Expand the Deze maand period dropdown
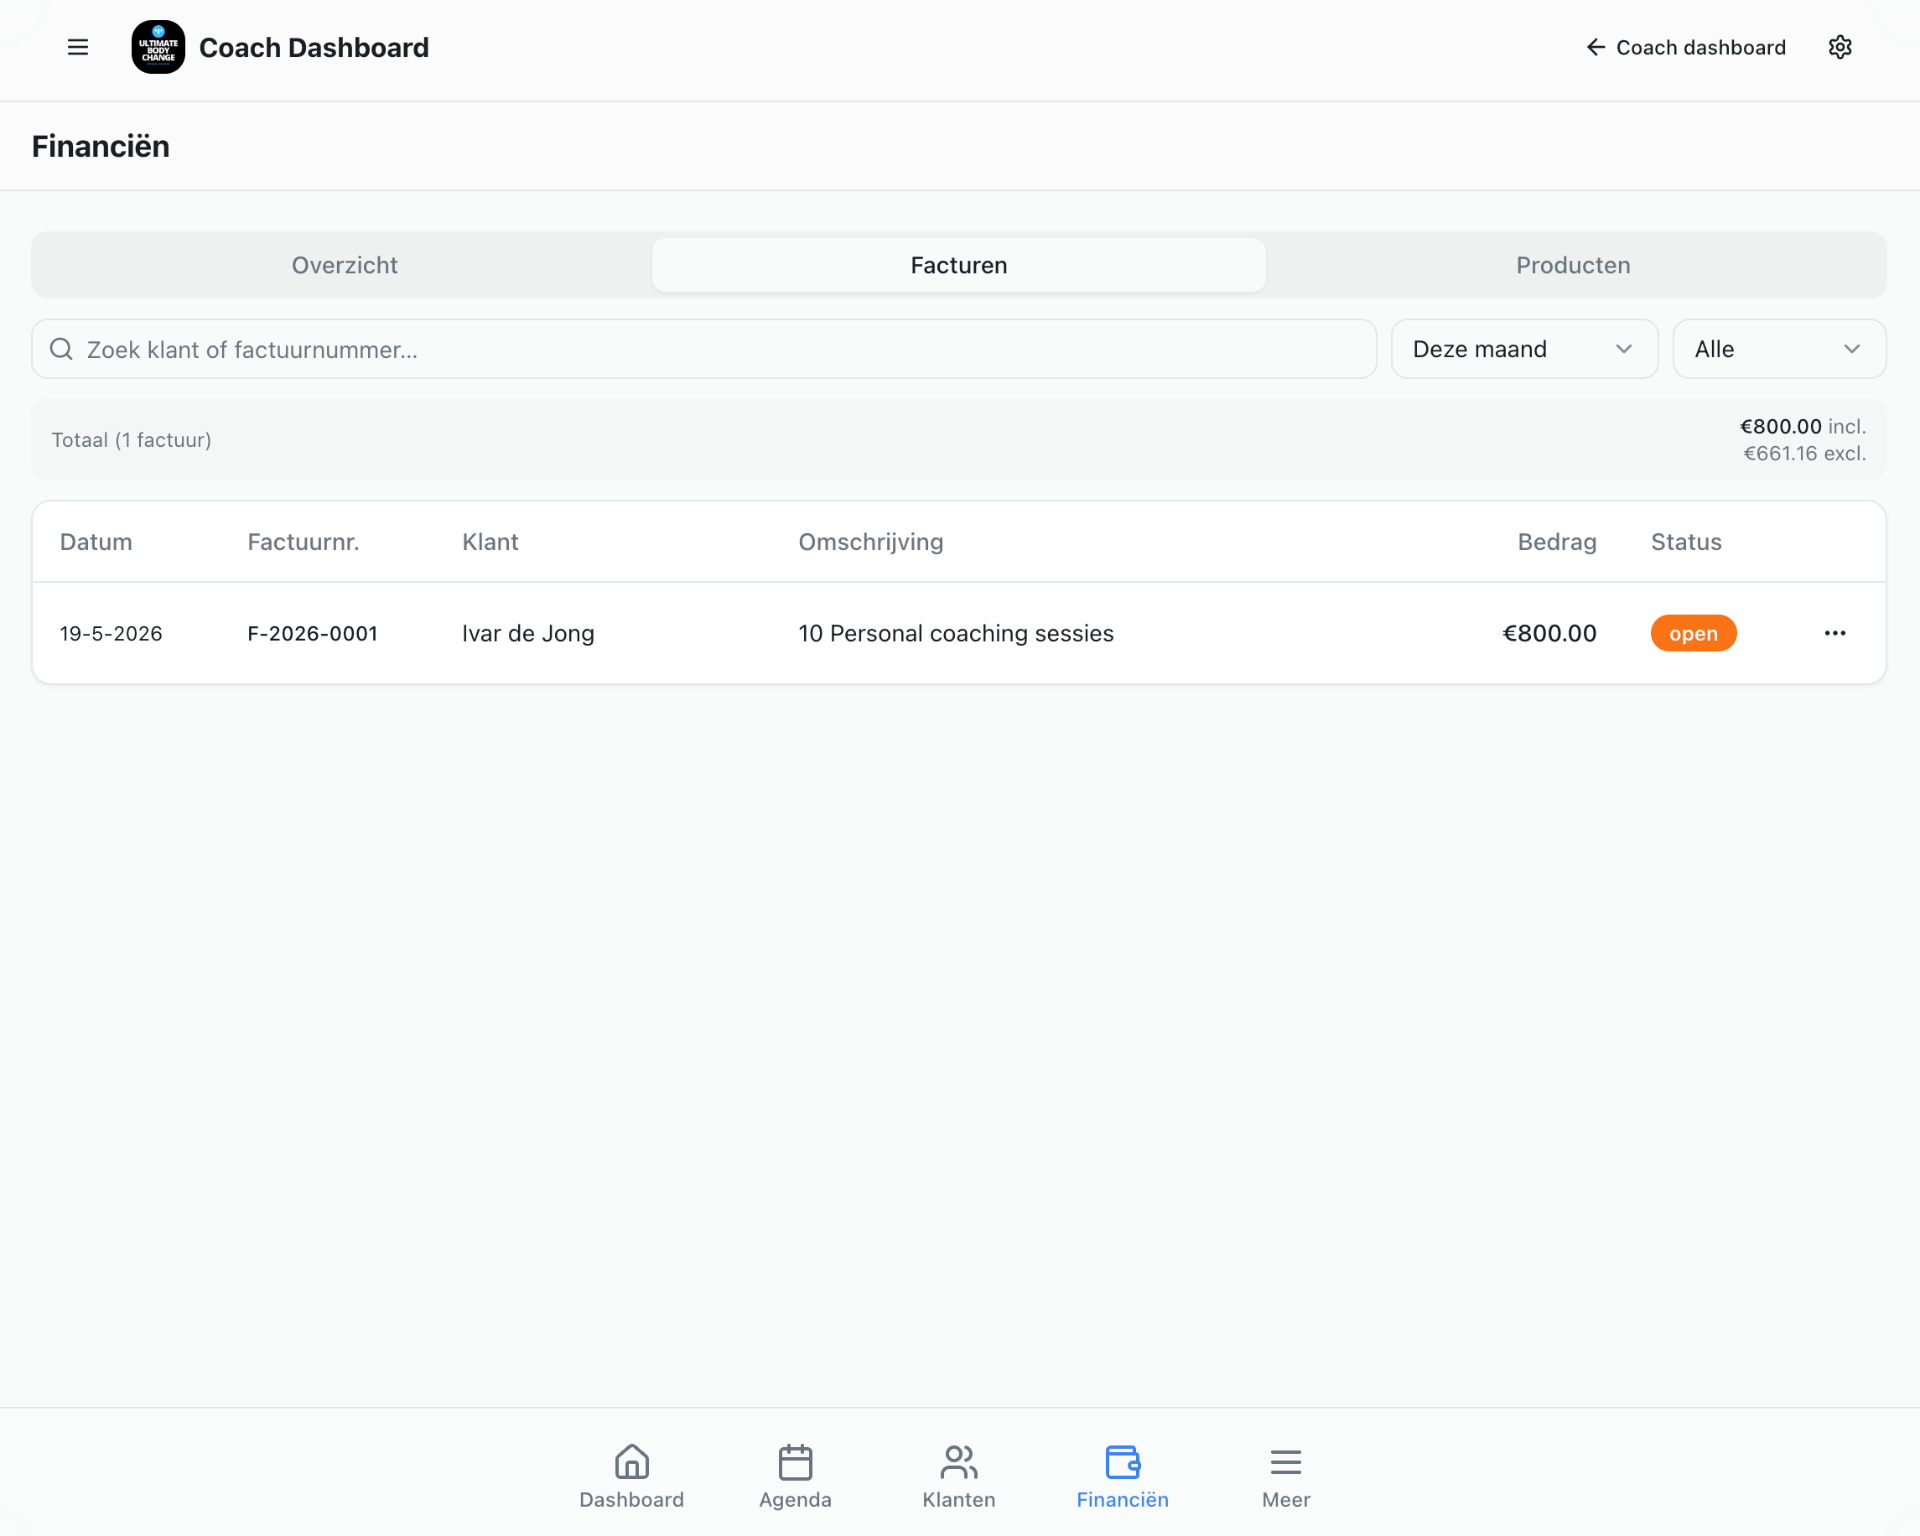The height and width of the screenshot is (1536, 1920). click(1524, 349)
